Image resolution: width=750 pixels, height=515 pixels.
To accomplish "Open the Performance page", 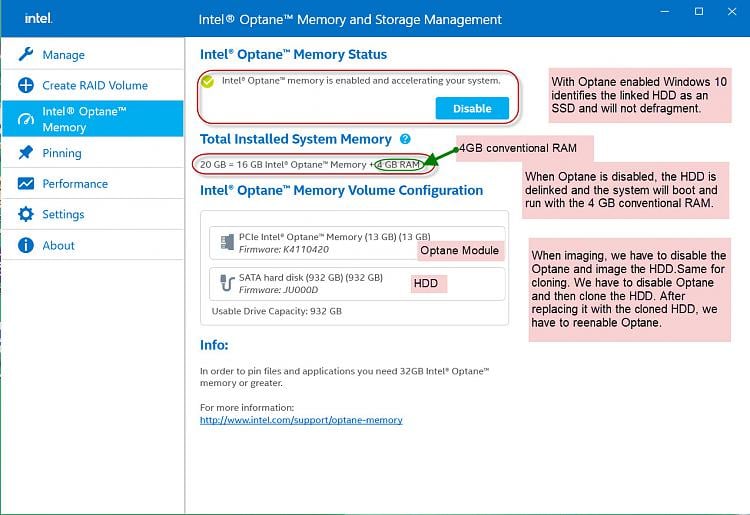I will [x=92, y=184].
